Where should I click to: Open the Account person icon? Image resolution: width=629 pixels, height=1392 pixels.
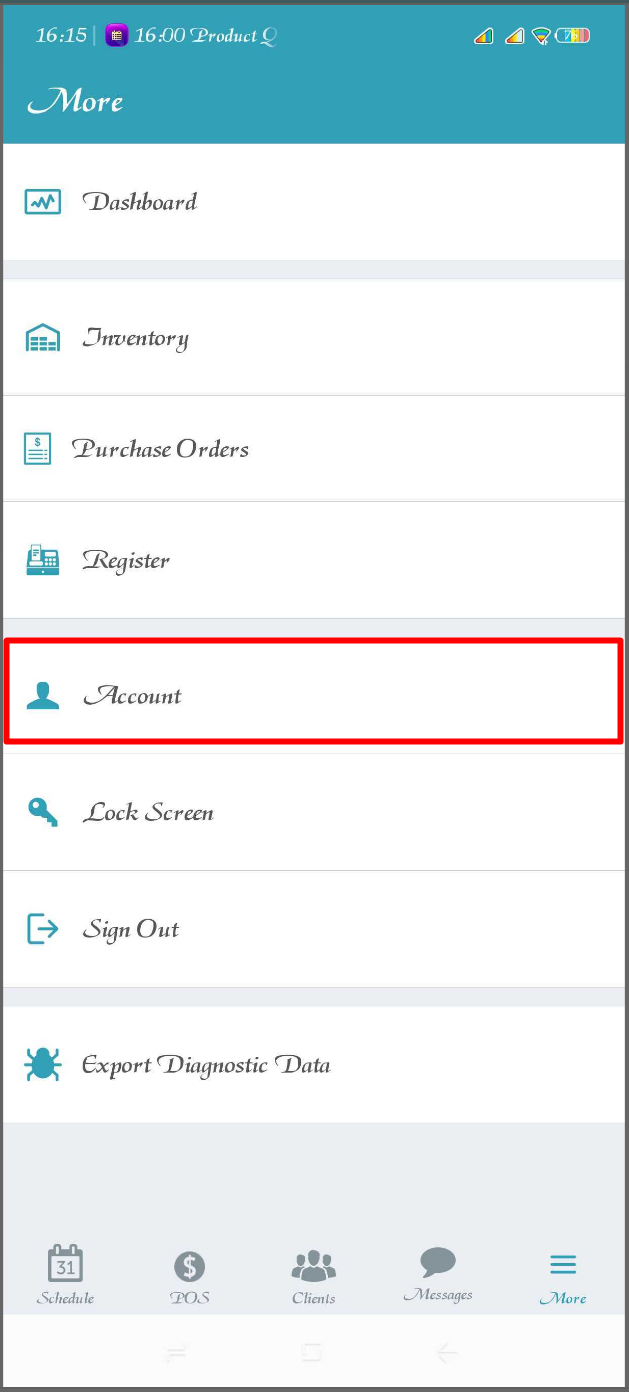[x=43, y=695]
